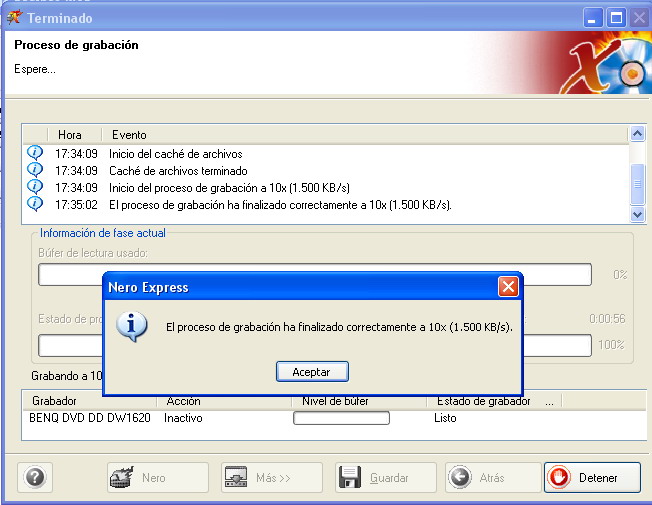Click the info icon for 'Inicio del proceso de grabación'
The width and height of the screenshot is (652, 505).
point(35,187)
